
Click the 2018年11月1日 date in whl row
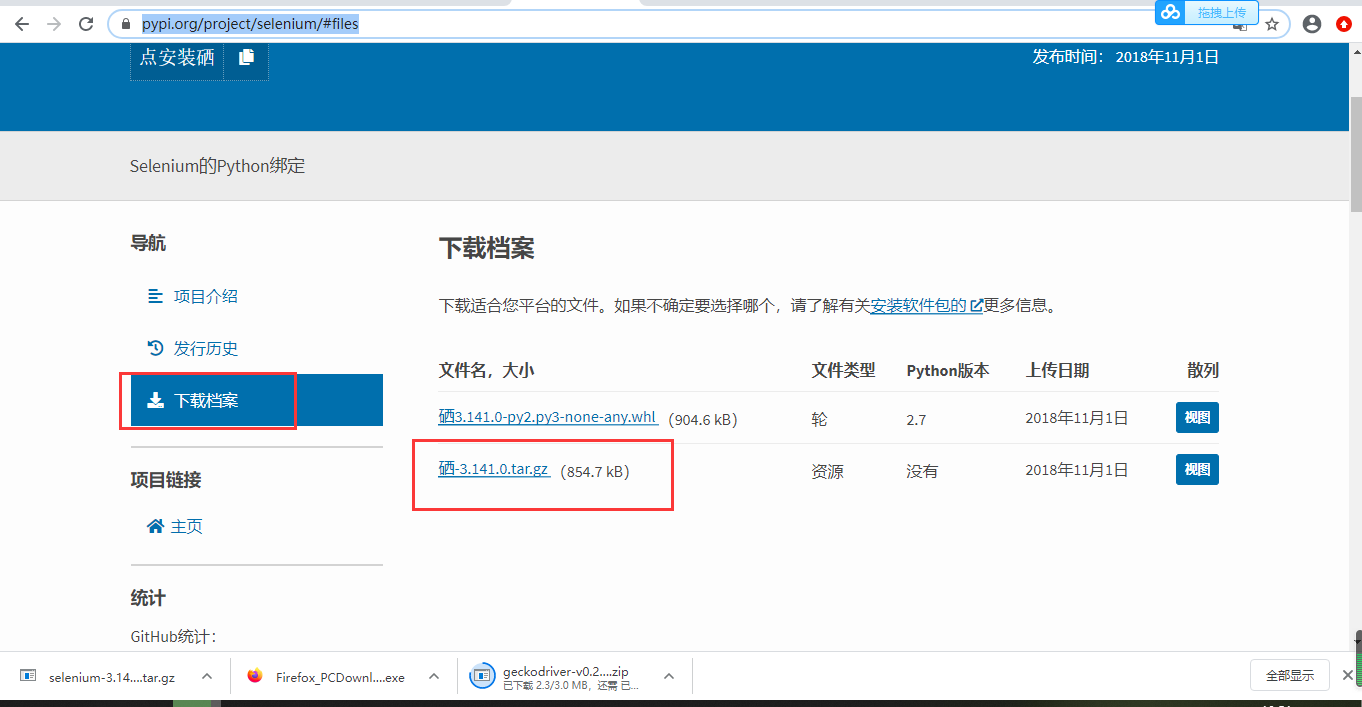pyautogui.click(x=1077, y=418)
